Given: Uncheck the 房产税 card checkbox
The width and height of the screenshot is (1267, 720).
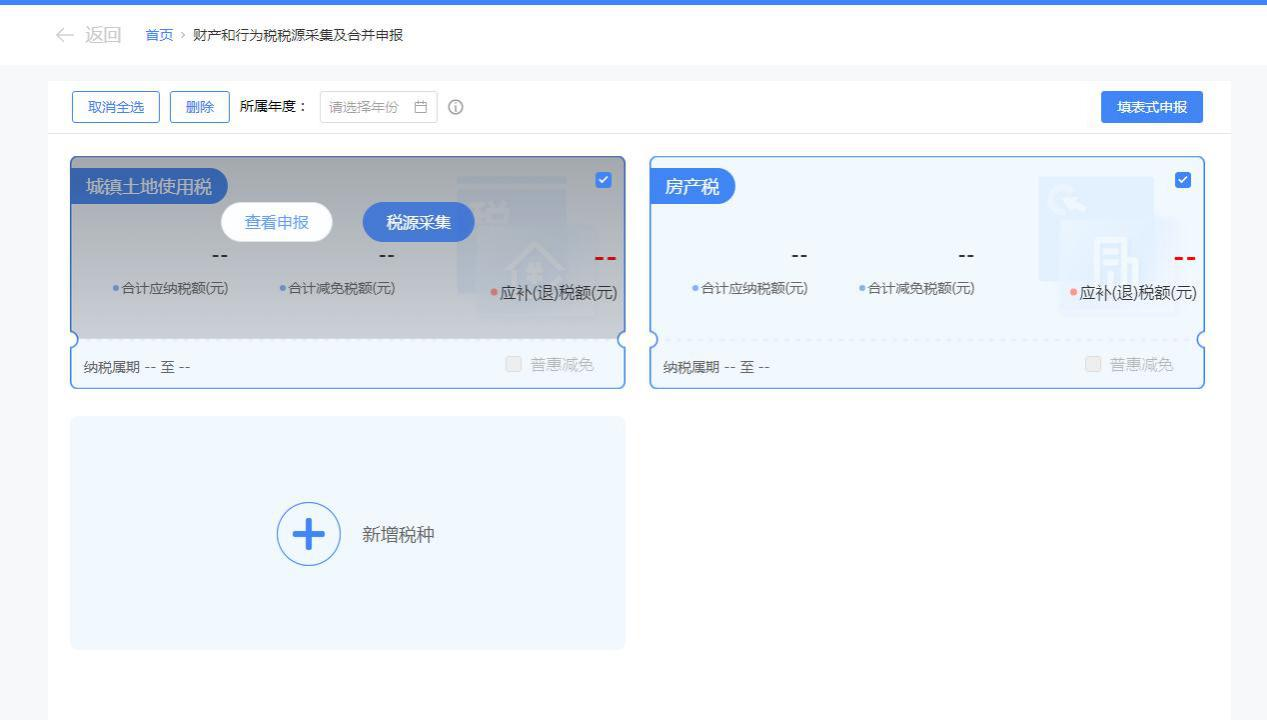Looking at the screenshot, I should 1183,180.
